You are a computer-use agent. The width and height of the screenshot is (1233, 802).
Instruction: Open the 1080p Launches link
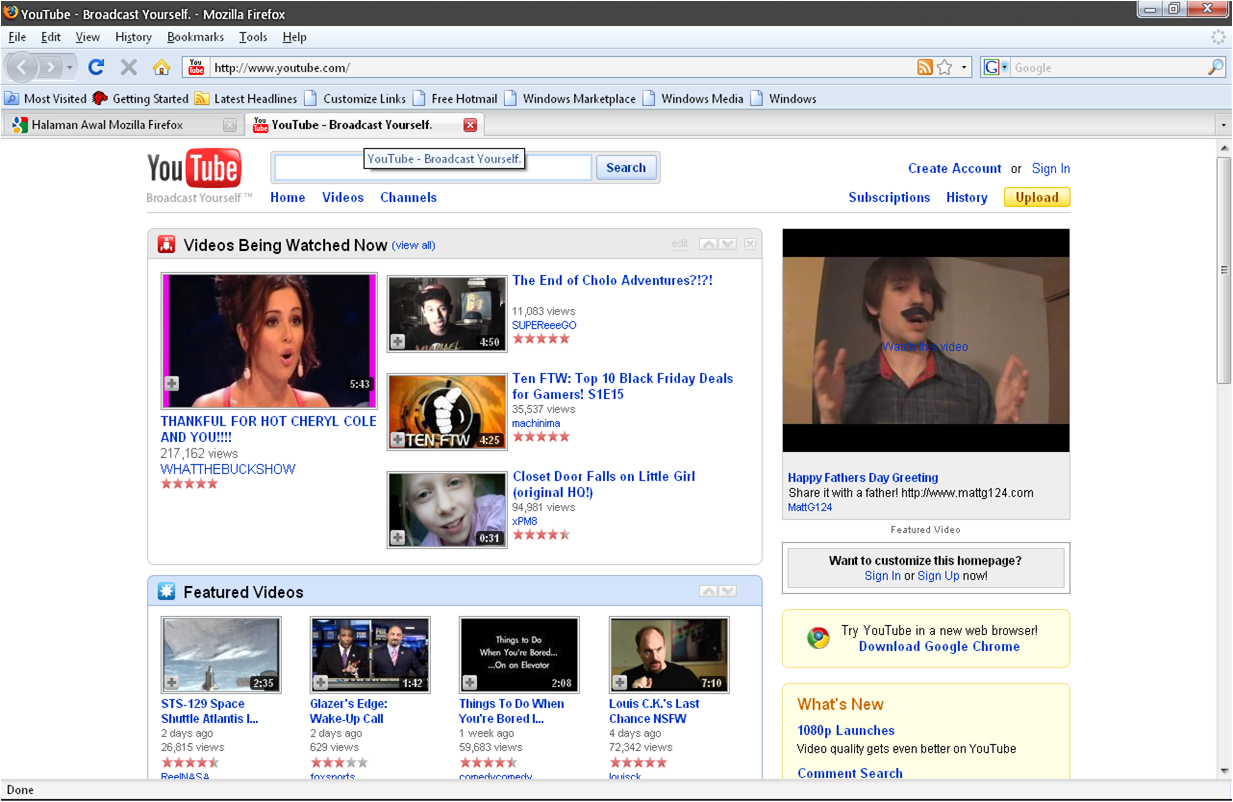(x=846, y=730)
